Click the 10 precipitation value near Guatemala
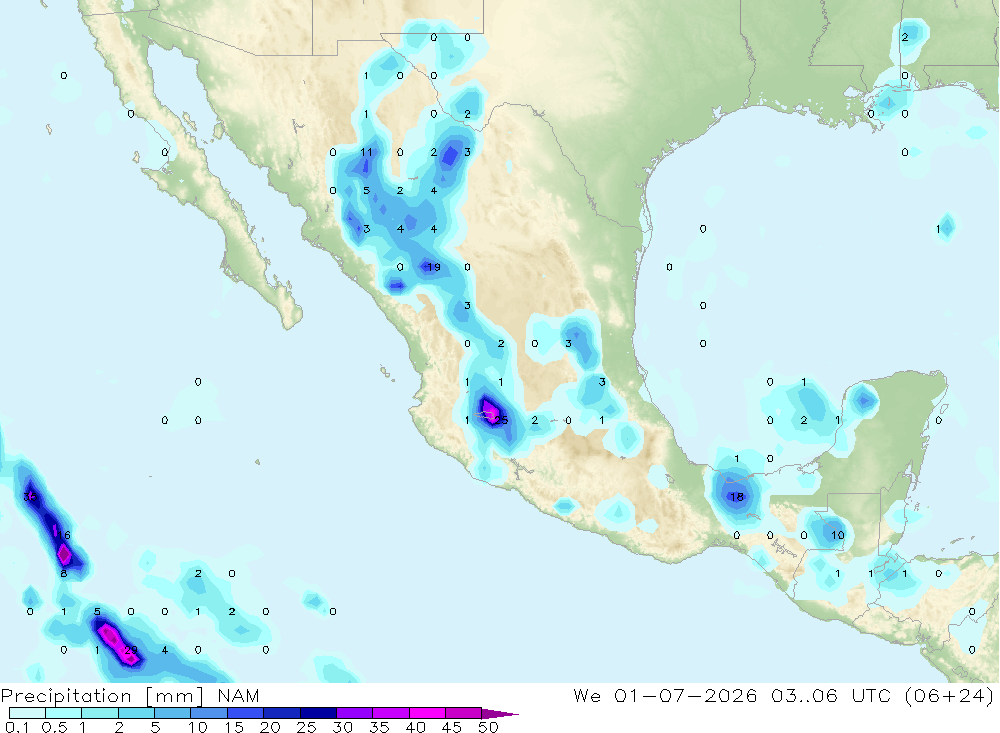 tap(837, 535)
